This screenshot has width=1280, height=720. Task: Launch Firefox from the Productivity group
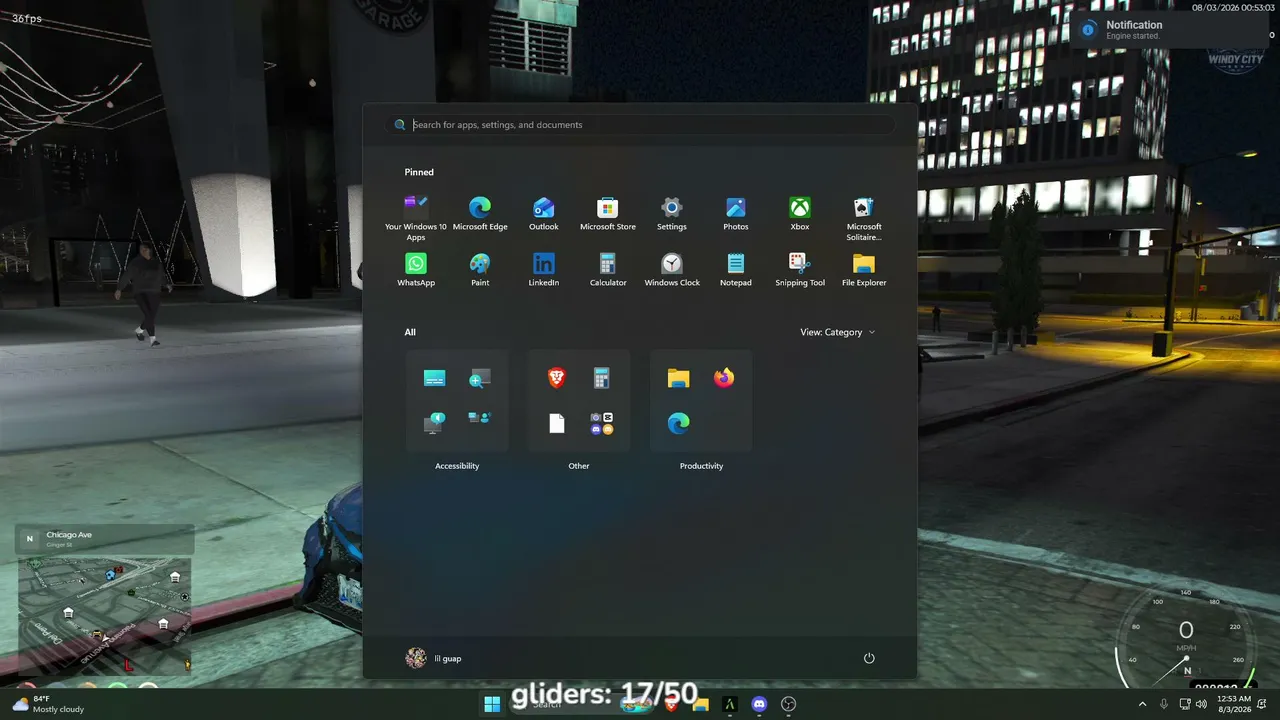(724, 378)
